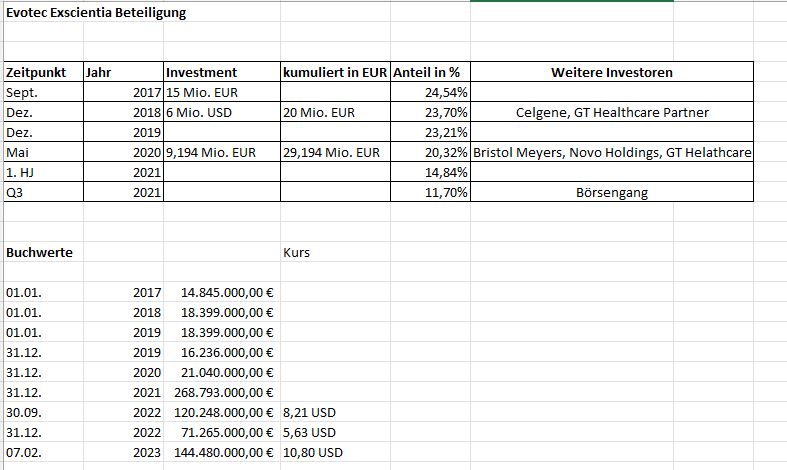
Task: Select the cell '15 Mio. EUR'
Action: point(222,92)
